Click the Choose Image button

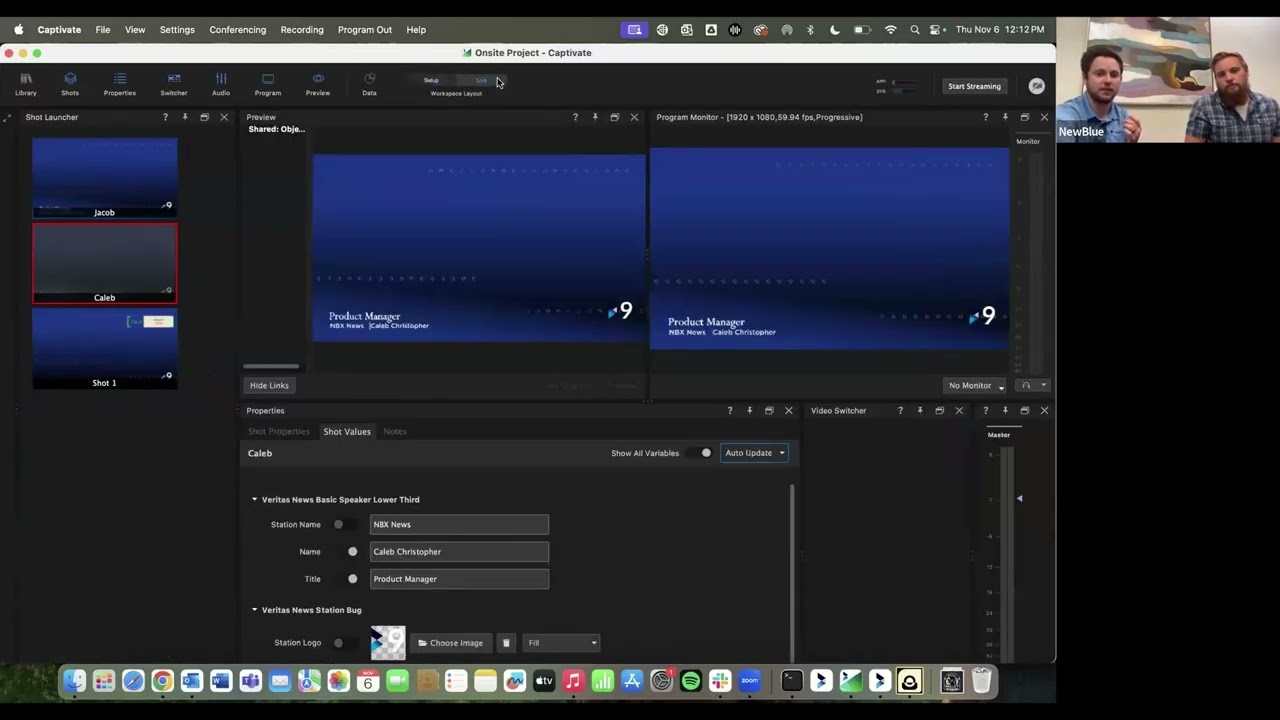[450, 643]
